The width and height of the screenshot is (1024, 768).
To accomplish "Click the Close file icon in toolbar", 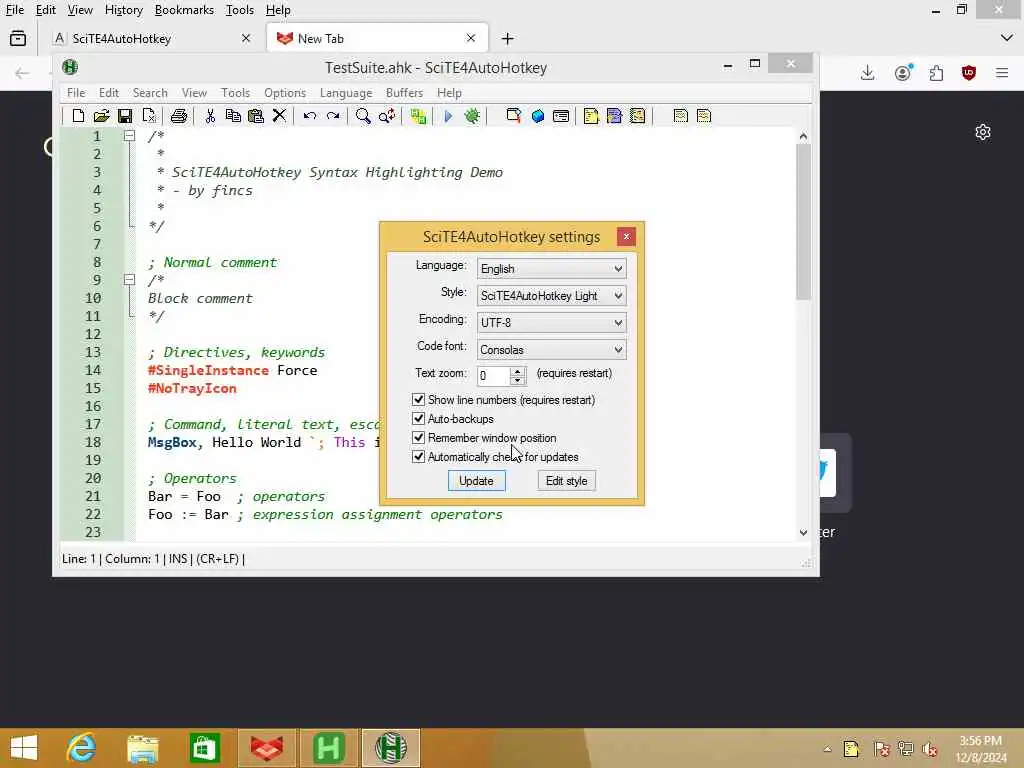I will click(x=149, y=116).
